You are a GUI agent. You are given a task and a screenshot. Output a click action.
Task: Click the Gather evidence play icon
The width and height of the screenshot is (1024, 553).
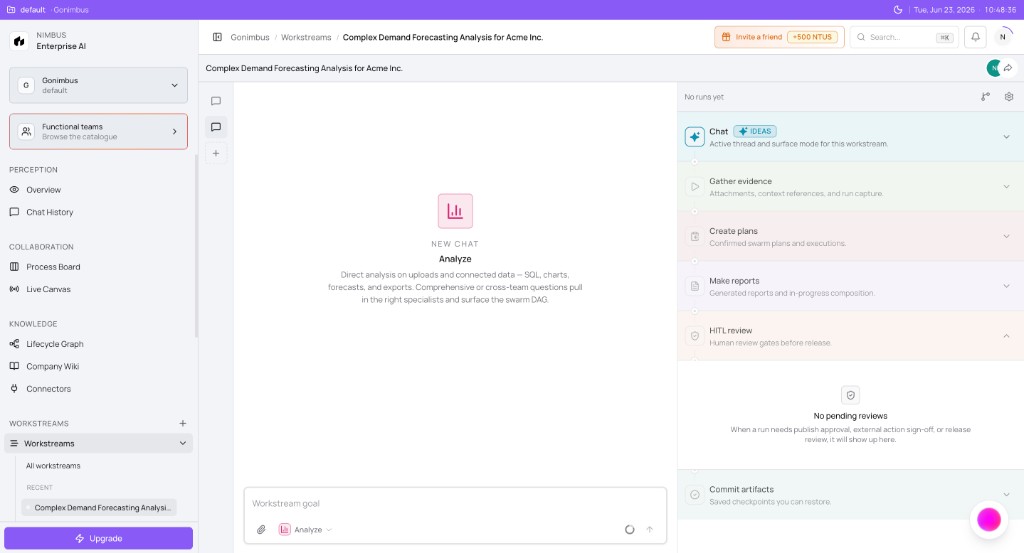tap(695, 187)
